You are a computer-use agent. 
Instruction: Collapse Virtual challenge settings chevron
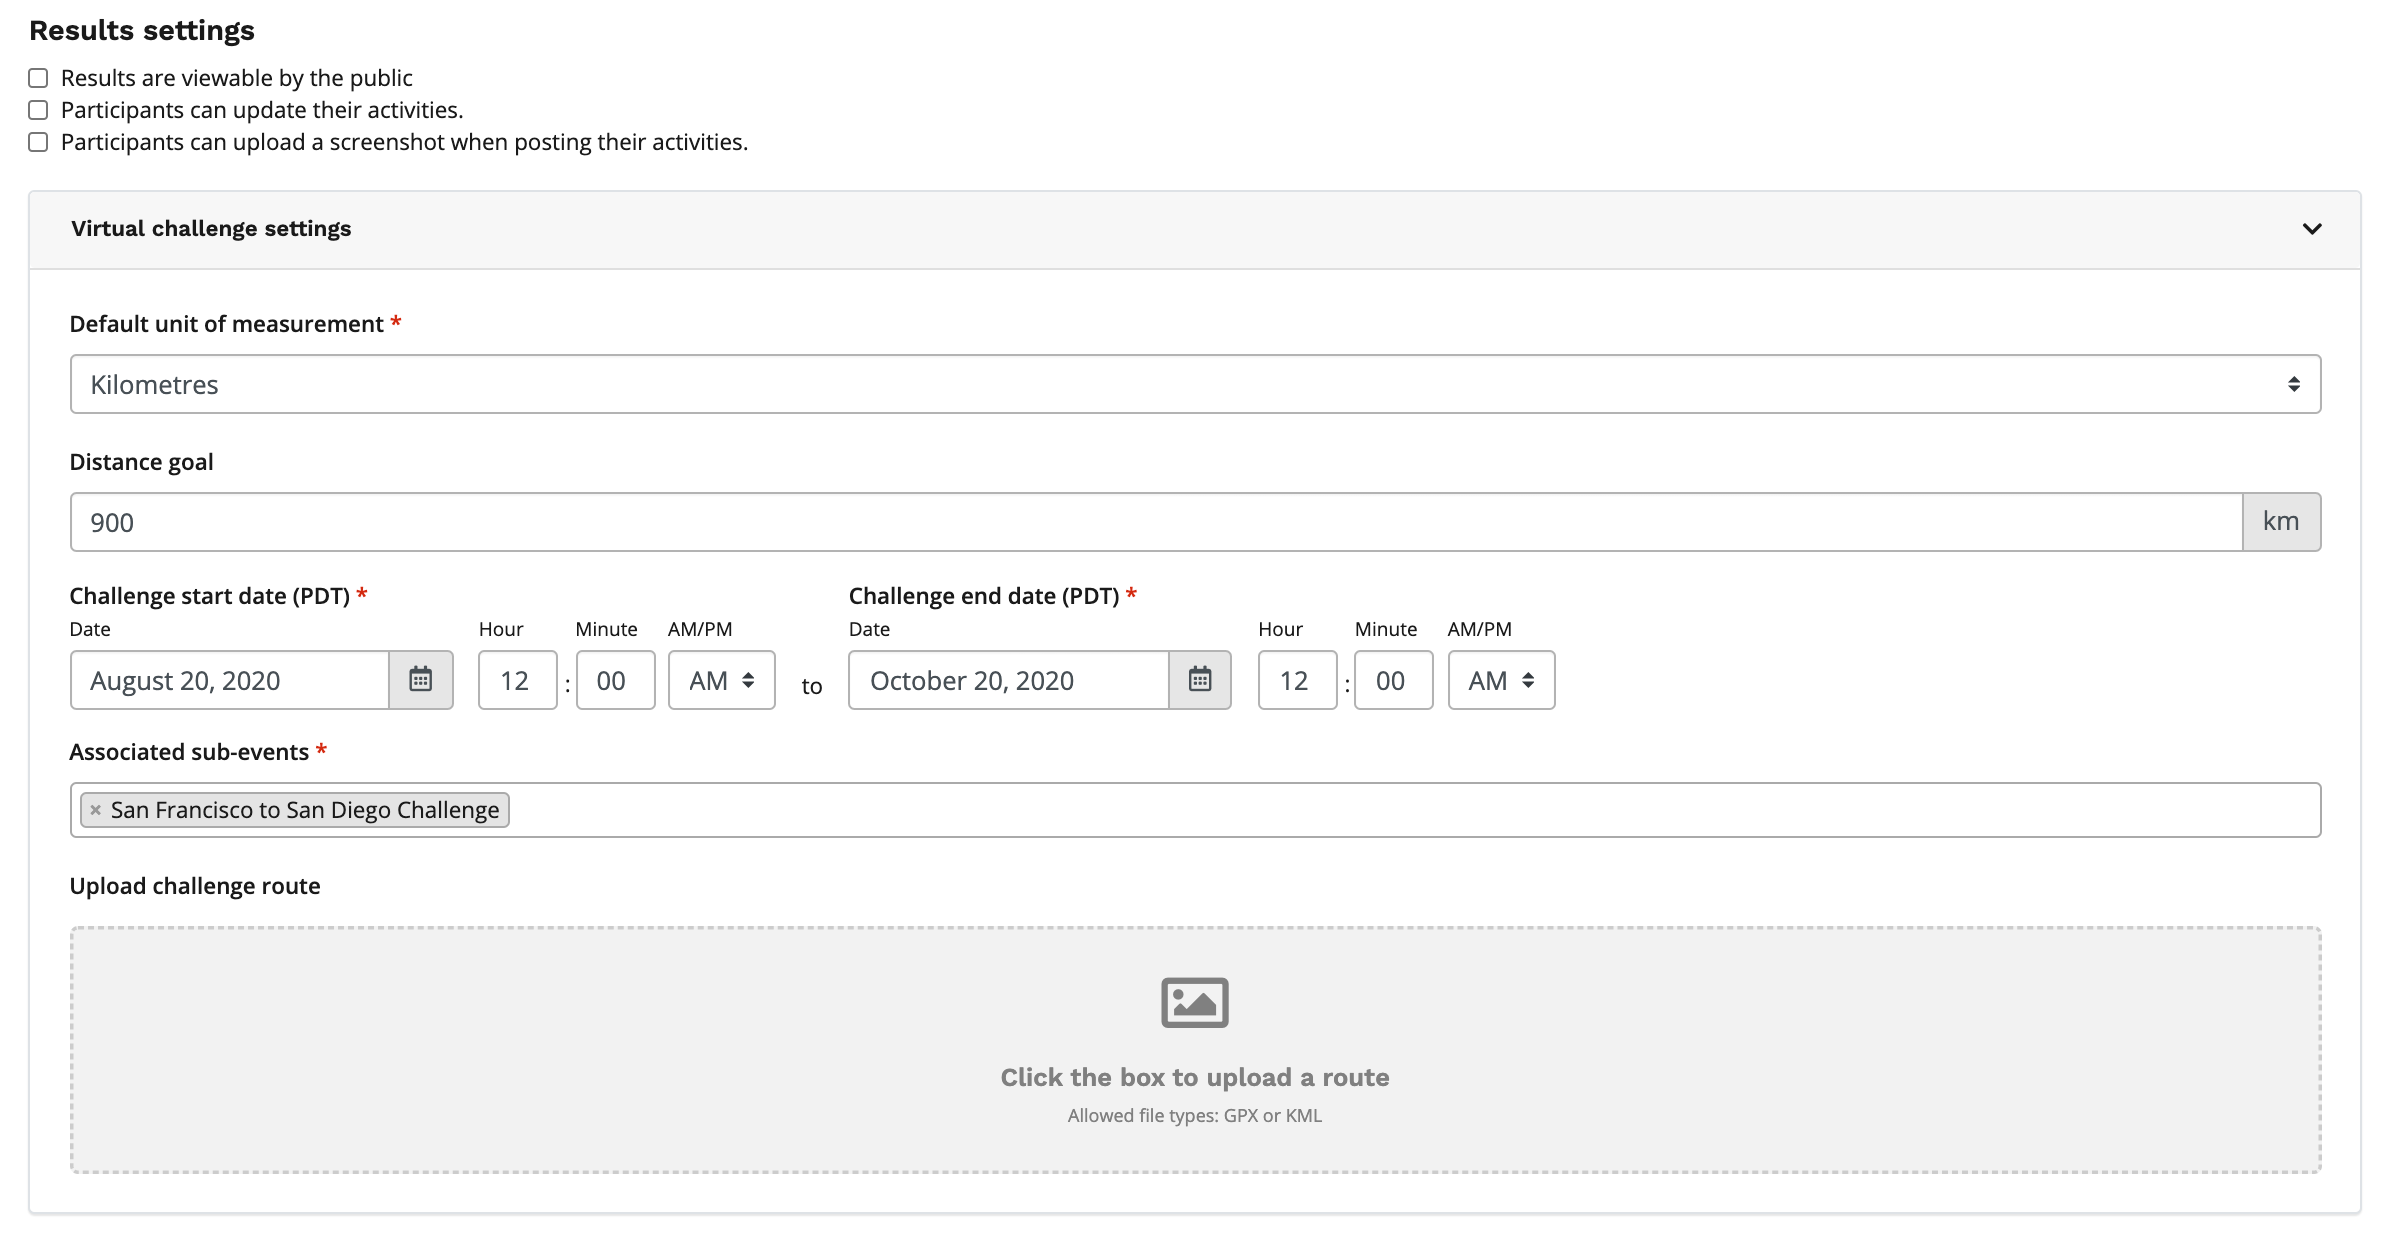[x=2311, y=229]
